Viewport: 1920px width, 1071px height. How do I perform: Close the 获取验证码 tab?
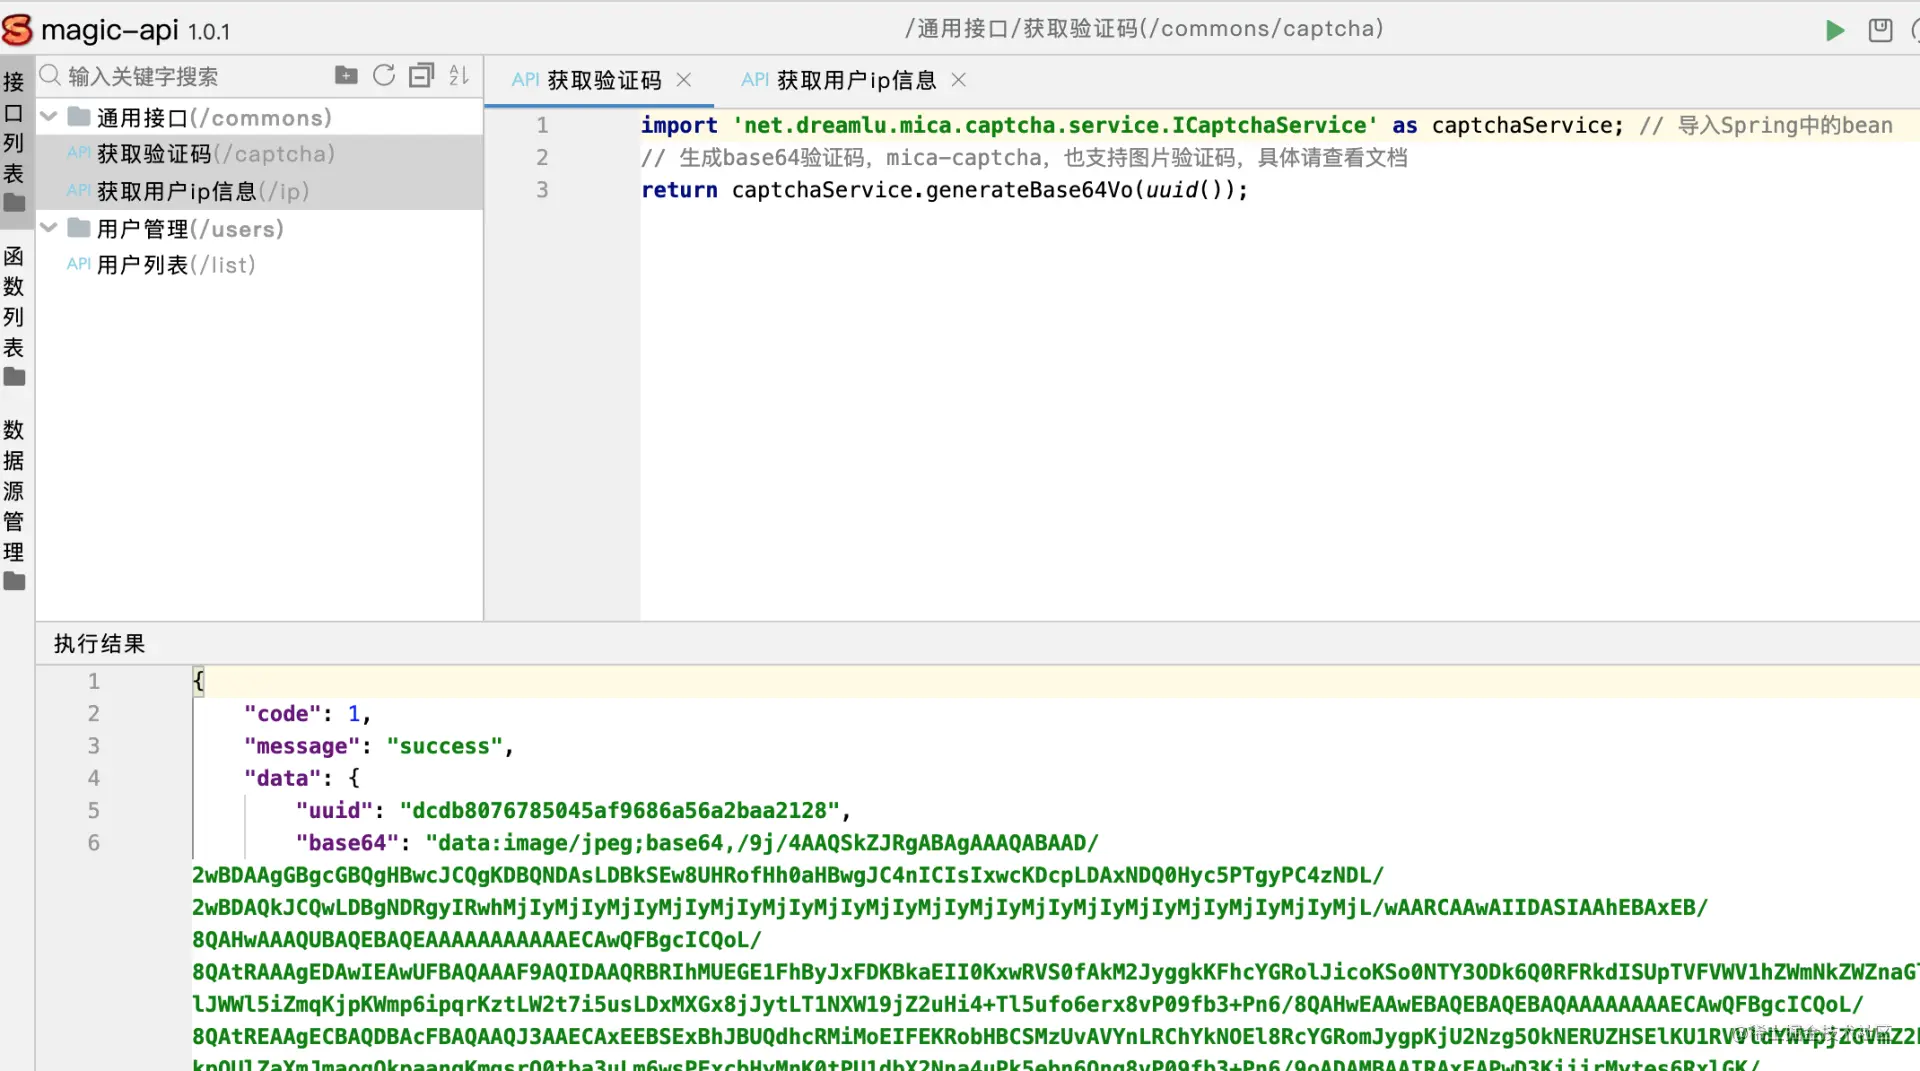(x=684, y=80)
